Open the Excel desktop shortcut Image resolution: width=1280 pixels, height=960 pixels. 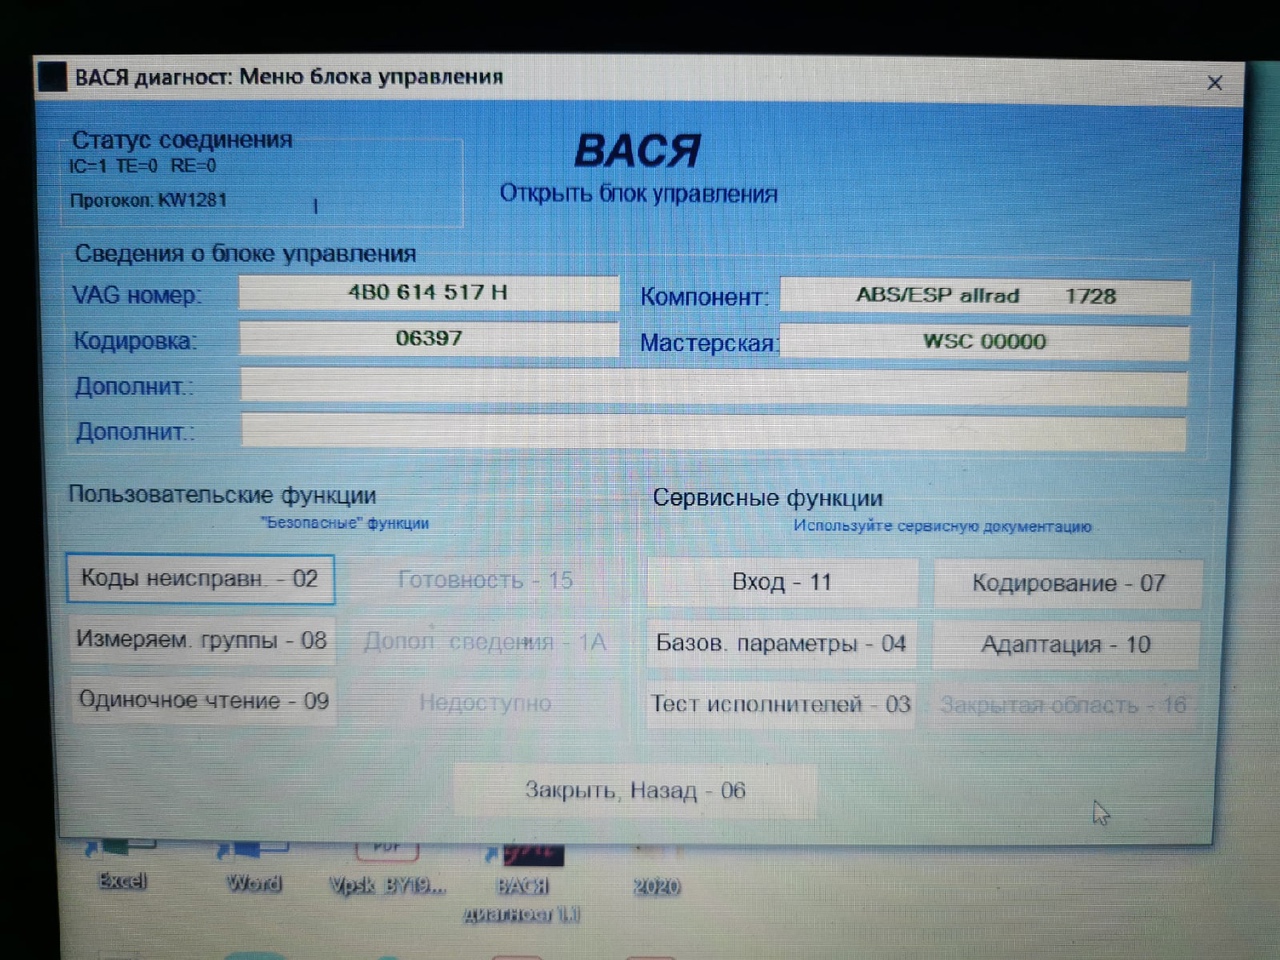tap(122, 865)
